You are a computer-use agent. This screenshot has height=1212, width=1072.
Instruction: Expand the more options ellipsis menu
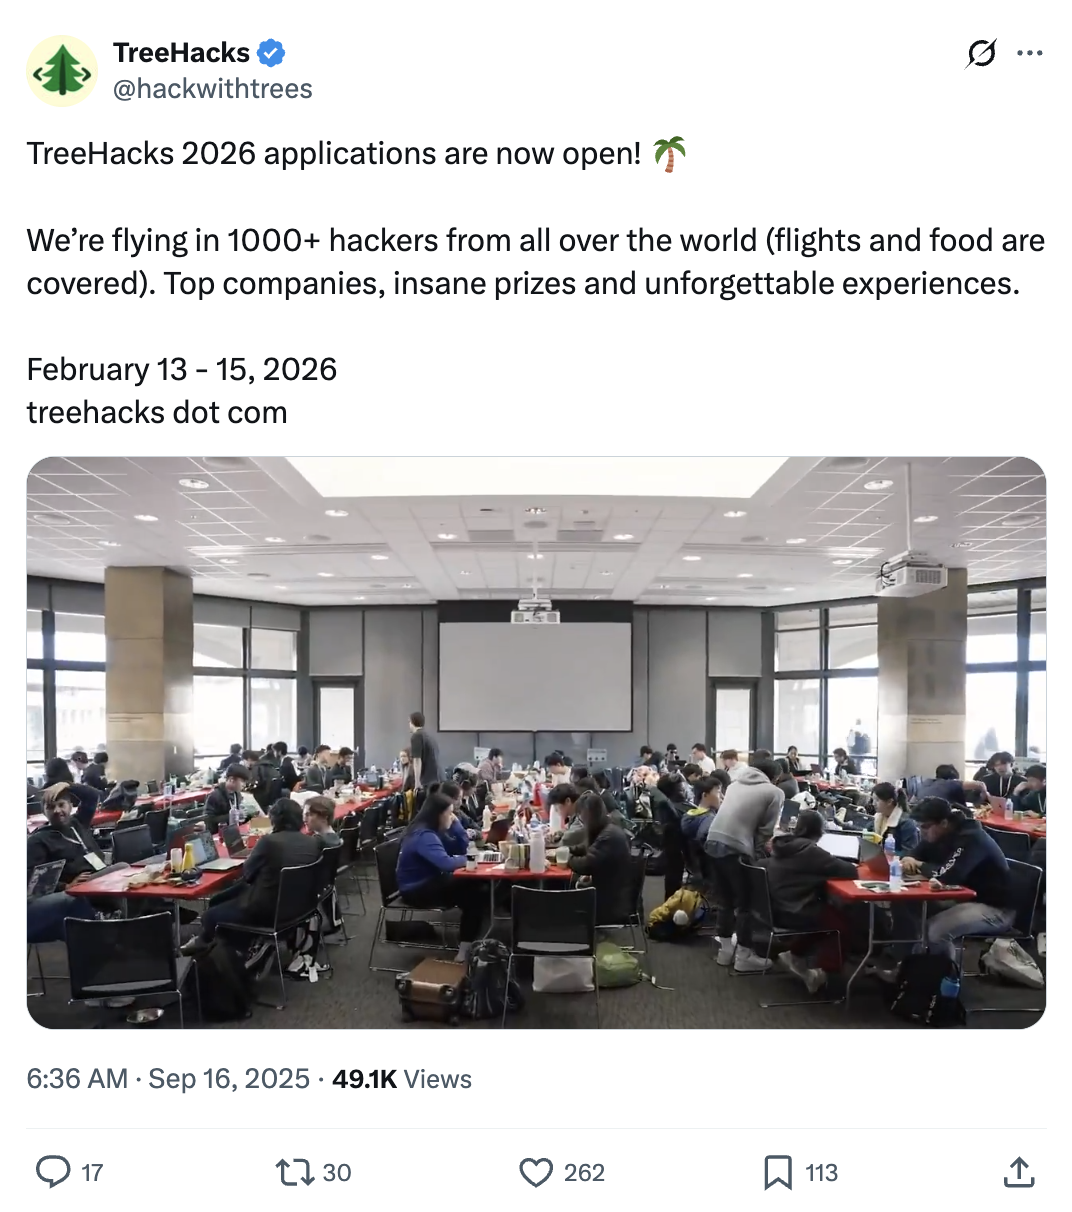[x=1029, y=53]
